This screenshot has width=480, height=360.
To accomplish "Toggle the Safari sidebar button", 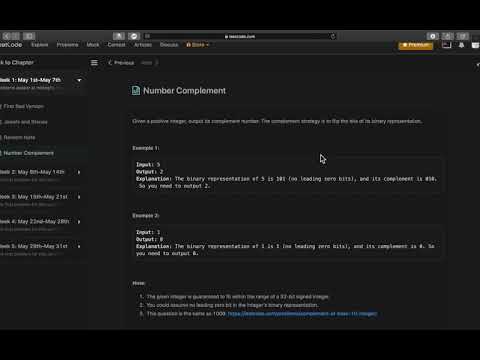I will [29, 36].
